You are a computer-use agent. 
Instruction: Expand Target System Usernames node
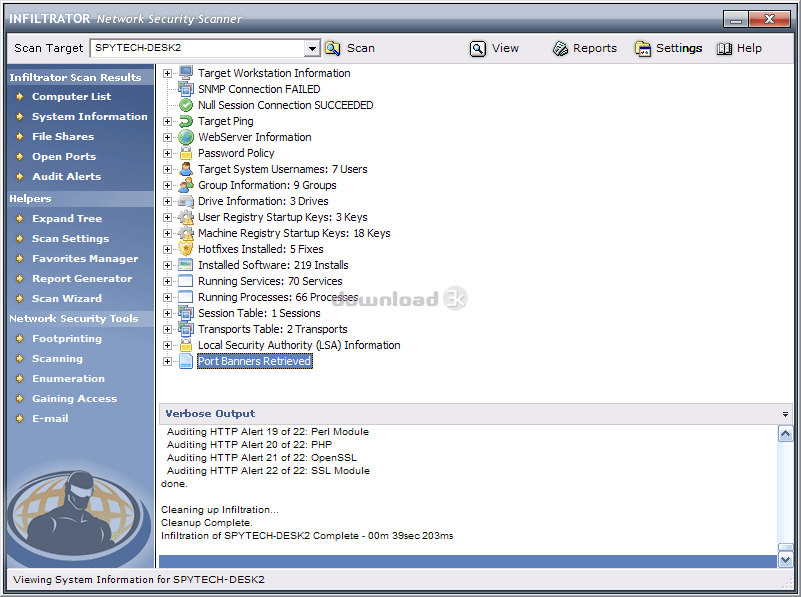167,170
